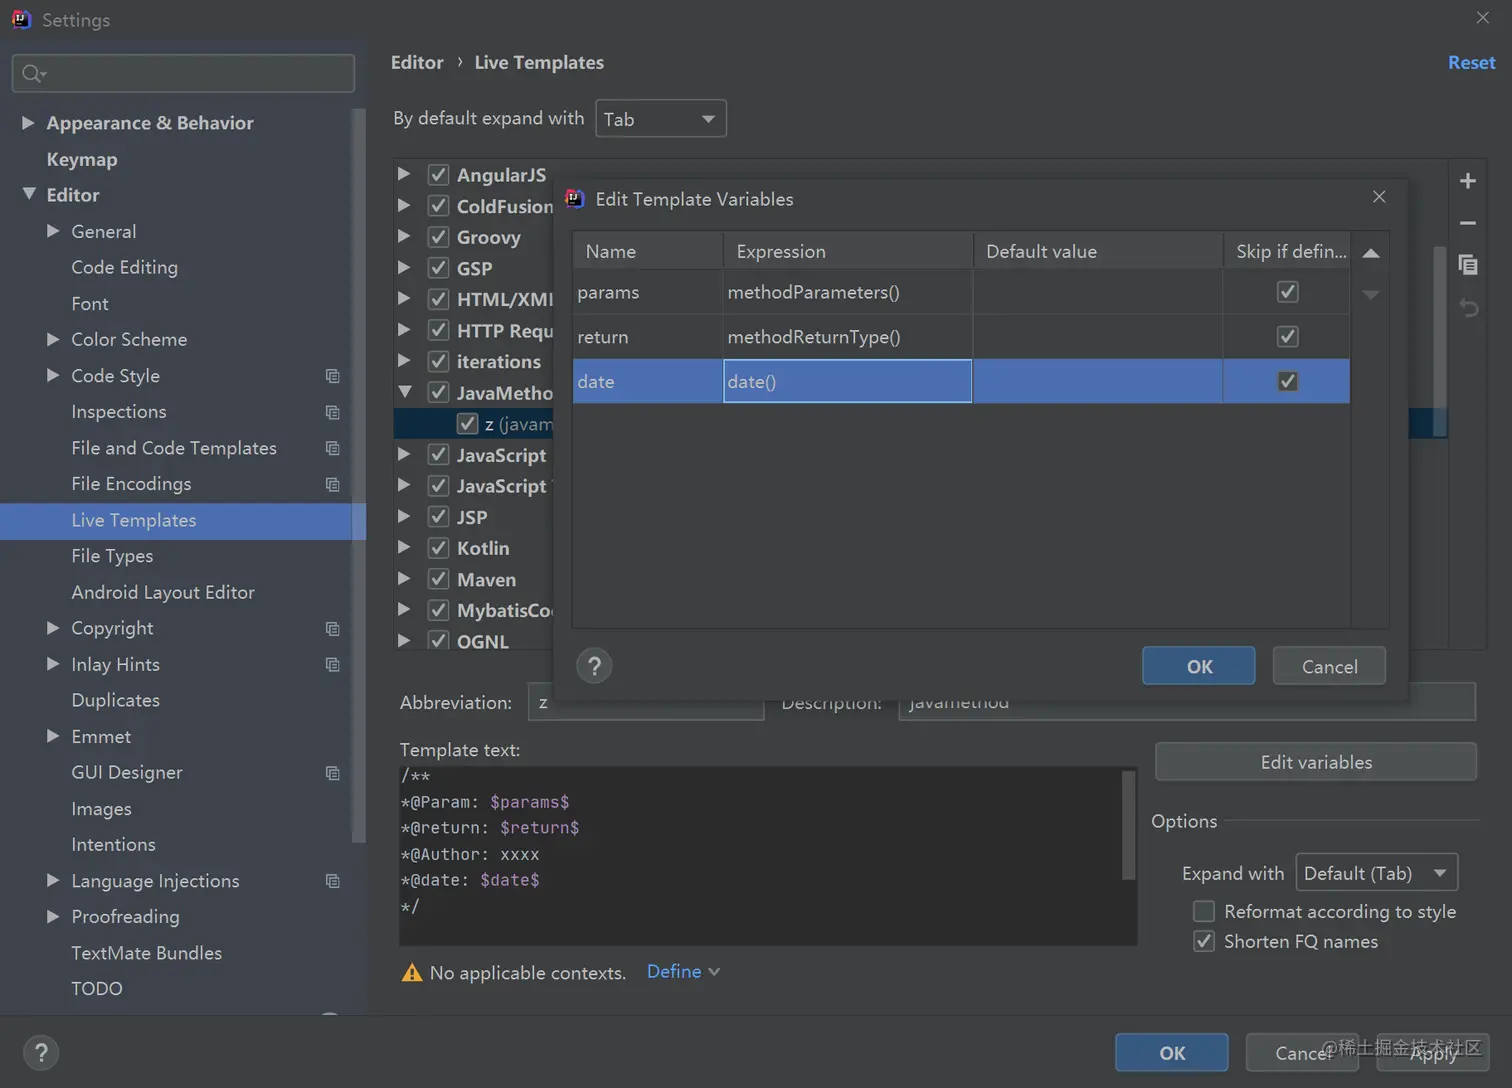Click the Inspections per-project scope icon

point(333,412)
